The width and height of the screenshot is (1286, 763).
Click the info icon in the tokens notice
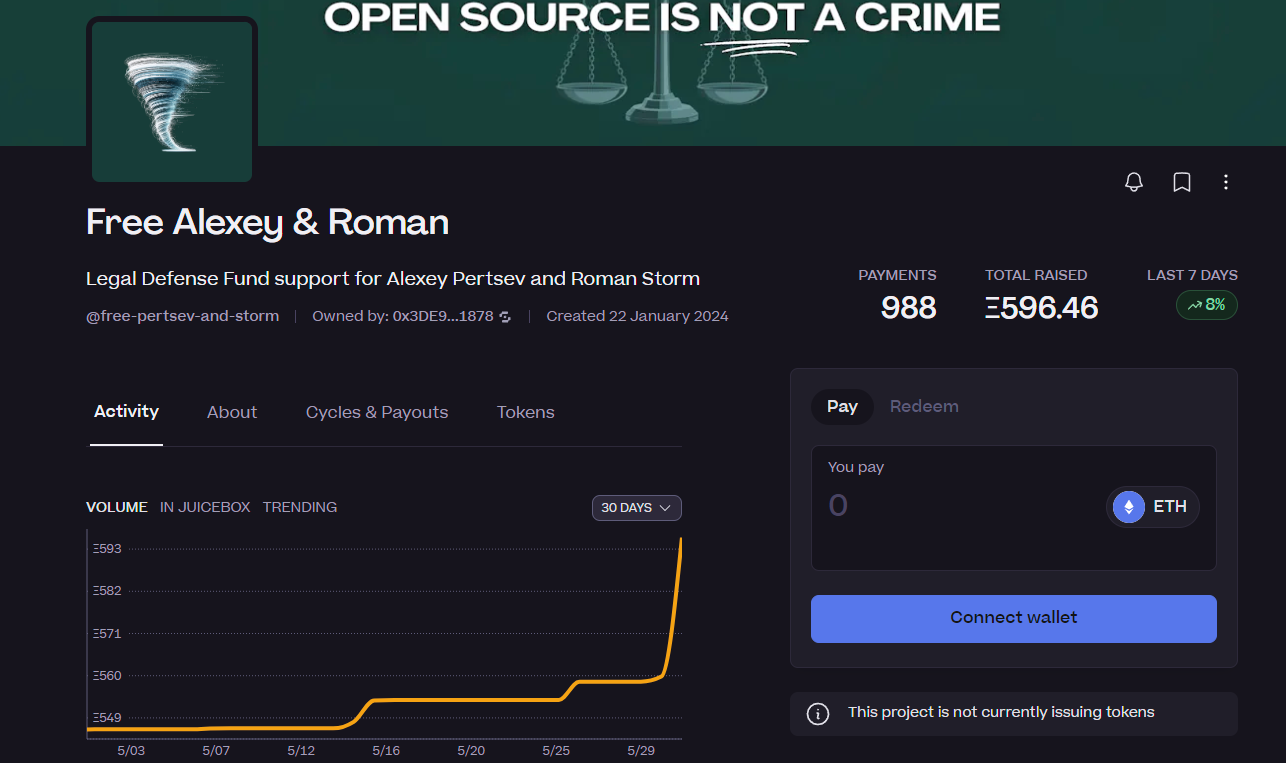coord(818,713)
